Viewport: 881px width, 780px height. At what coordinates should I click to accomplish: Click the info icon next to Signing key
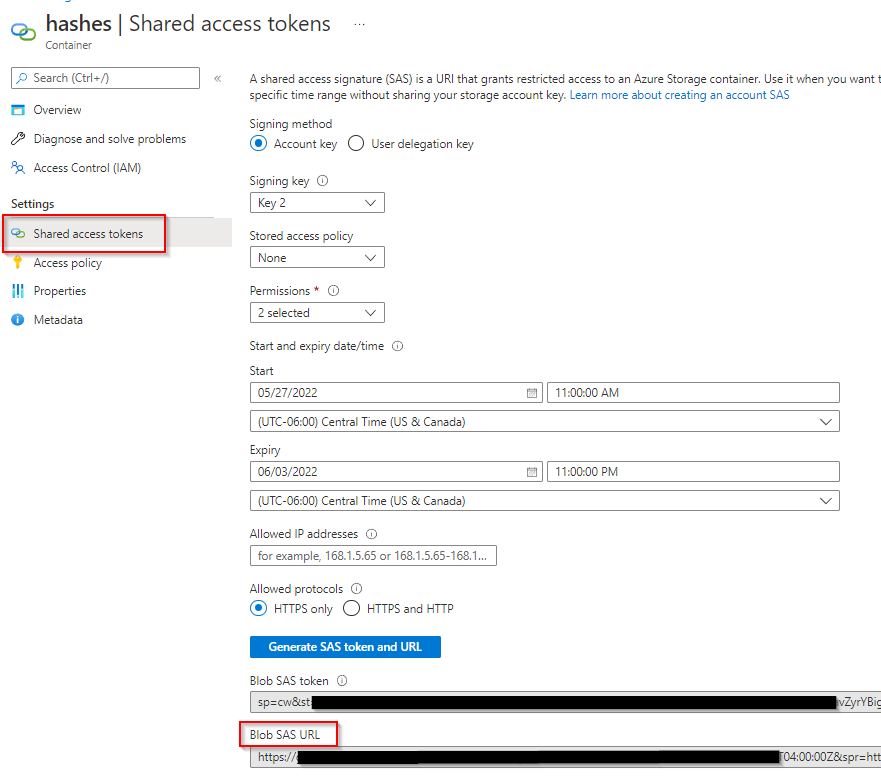(x=322, y=181)
